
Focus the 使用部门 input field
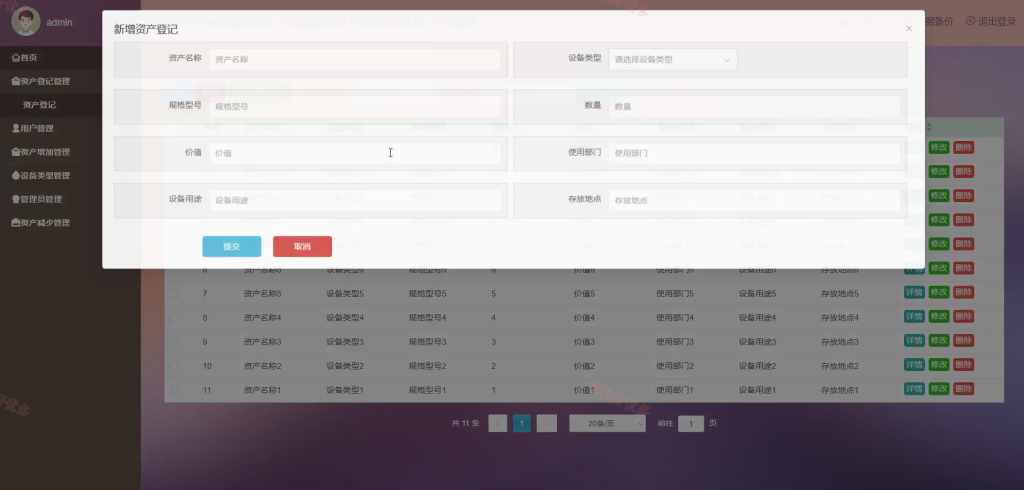click(x=754, y=154)
